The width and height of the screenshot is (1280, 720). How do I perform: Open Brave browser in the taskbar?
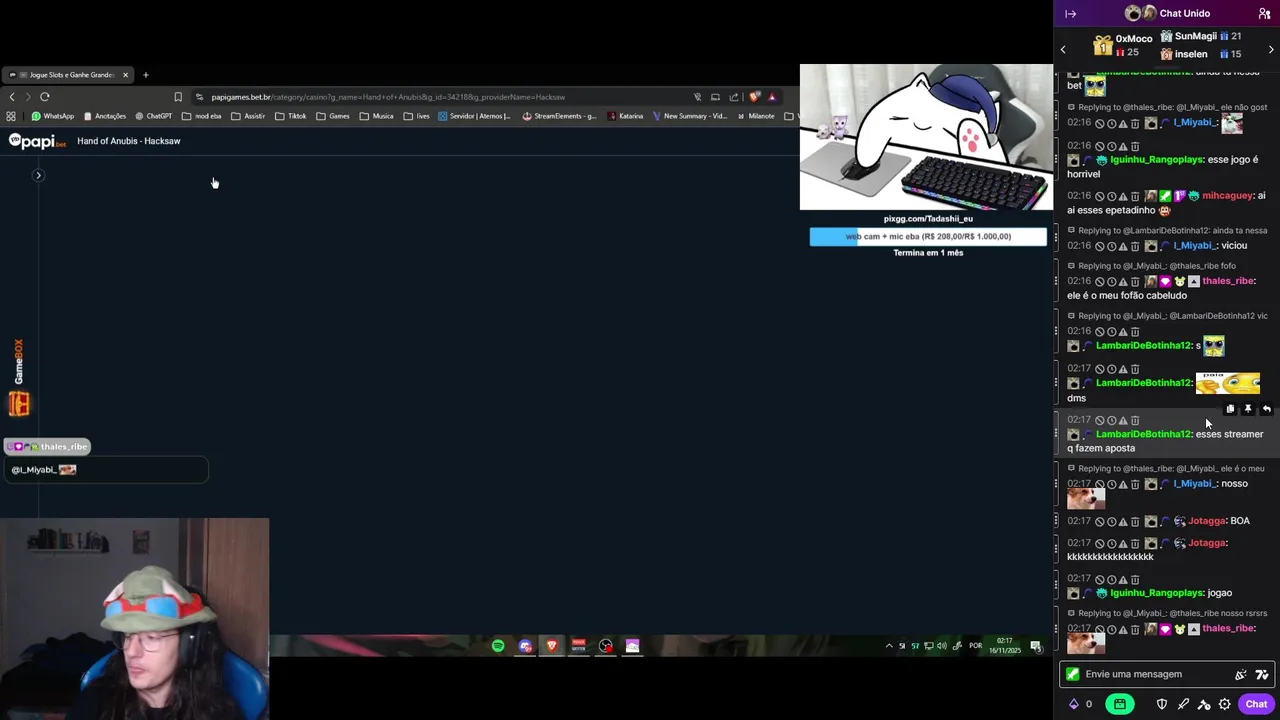click(x=551, y=646)
